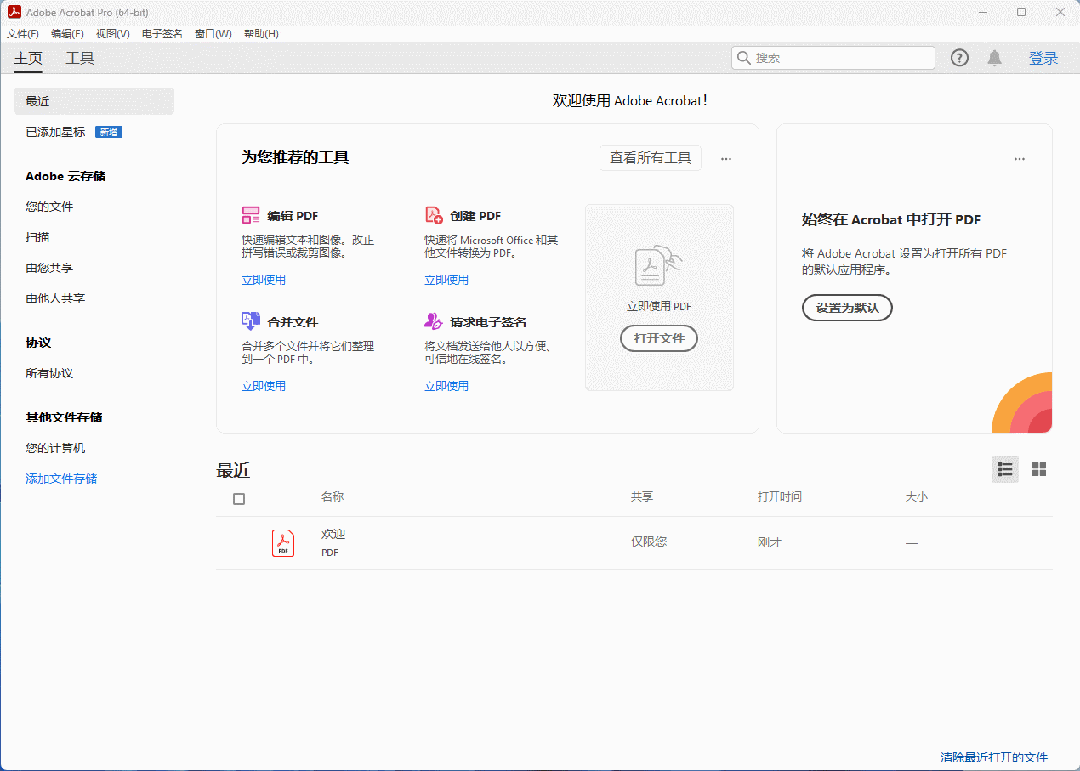Viewport: 1080px width, 771px height.
Task: Open the 帮助(H) menu
Action: 261,33
